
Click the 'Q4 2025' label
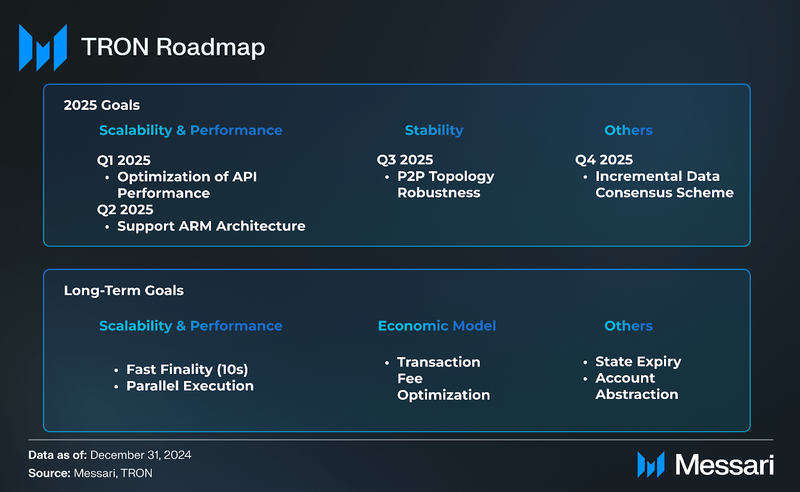click(604, 160)
